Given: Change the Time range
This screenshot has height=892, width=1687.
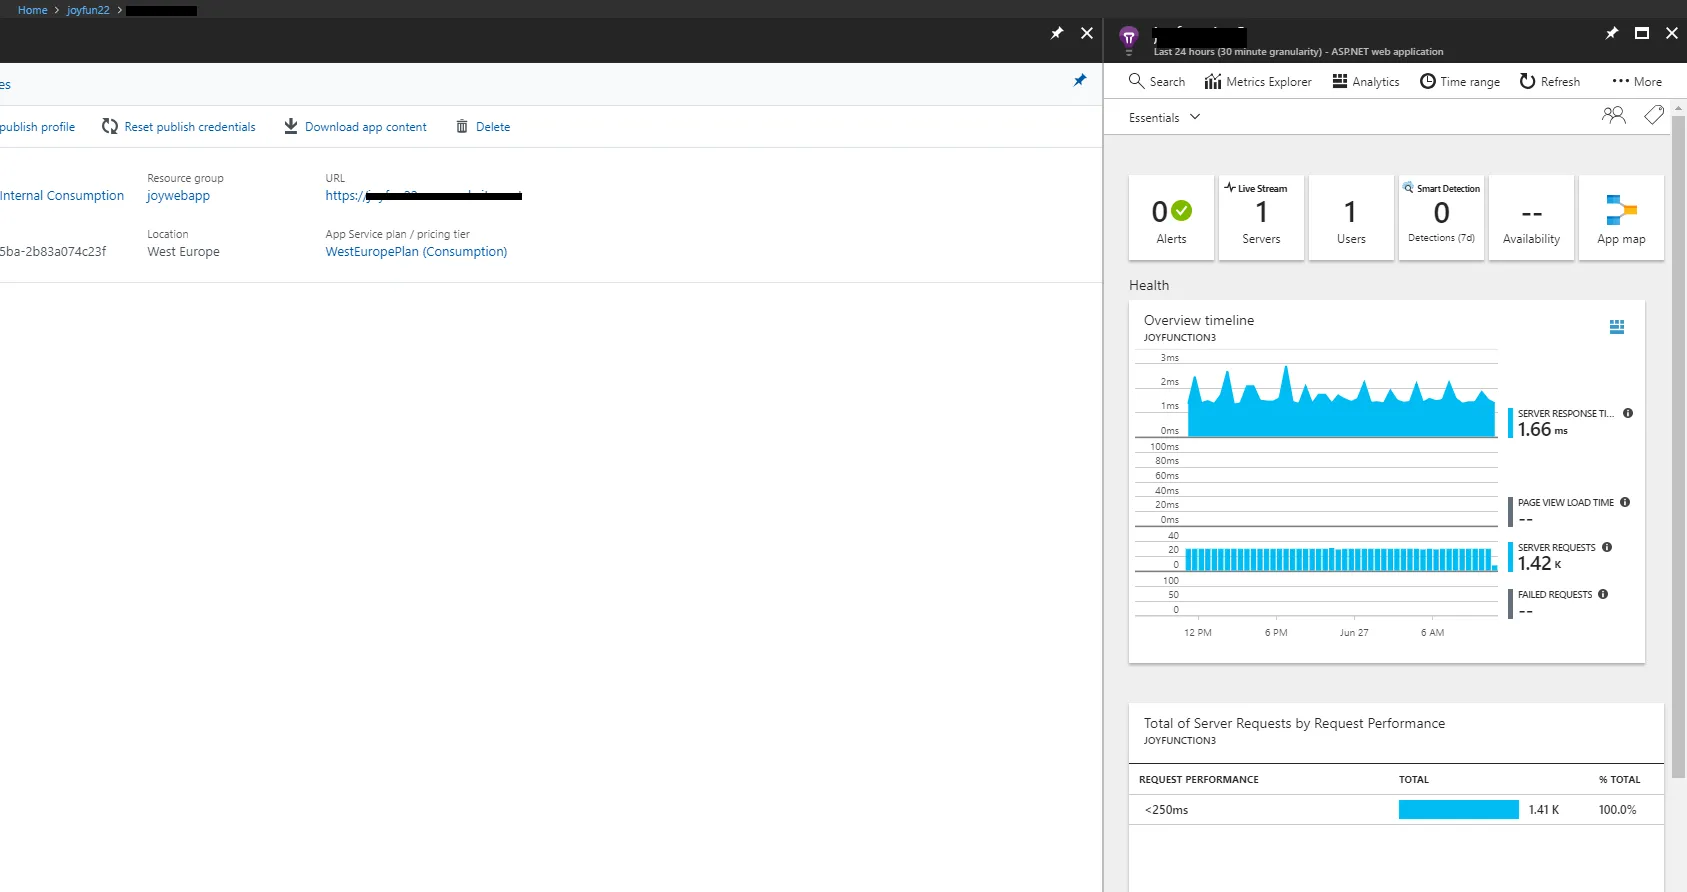Looking at the screenshot, I should tap(1460, 82).
